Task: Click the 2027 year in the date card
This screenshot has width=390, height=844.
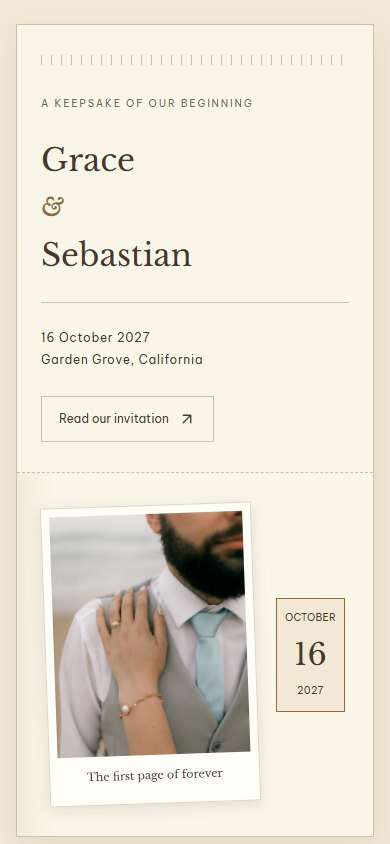Action: click(310, 691)
